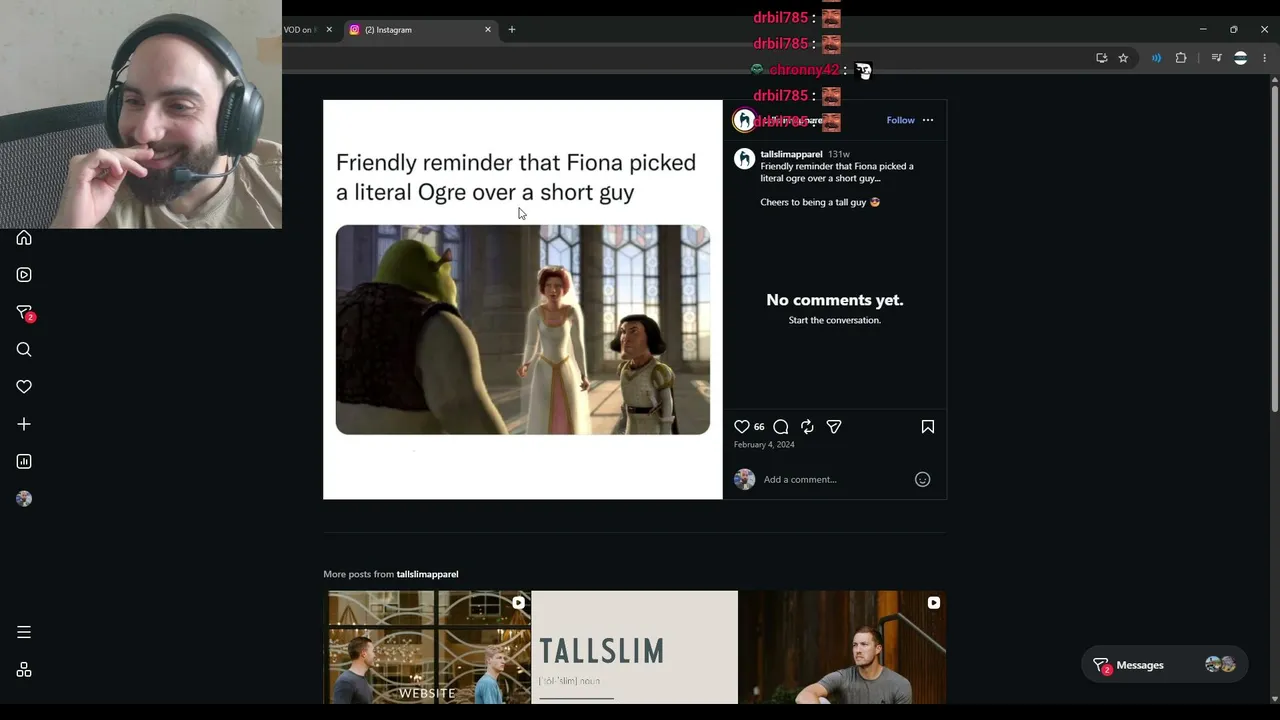Repost the tallslimapparel post
Viewport: 1280px width, 720px height.
[x=807, y=427]
